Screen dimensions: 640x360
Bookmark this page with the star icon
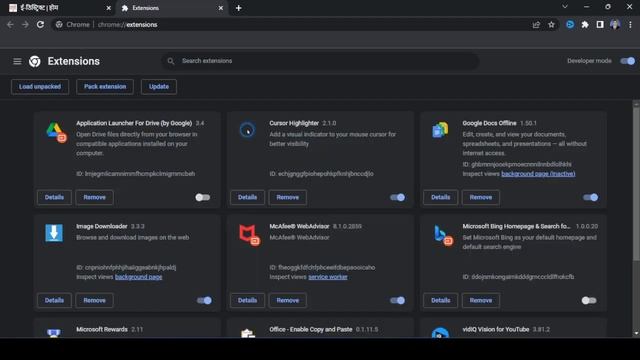tap(551, 25)
